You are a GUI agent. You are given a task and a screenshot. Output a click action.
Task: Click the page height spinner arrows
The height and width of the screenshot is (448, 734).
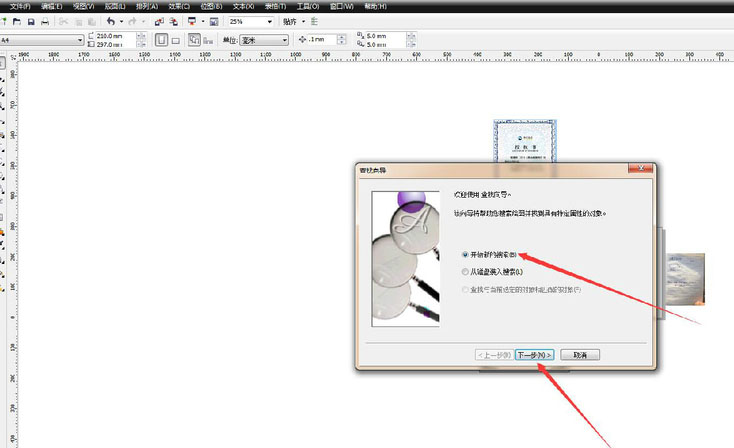pyautogui.click(x=141, y=44)
